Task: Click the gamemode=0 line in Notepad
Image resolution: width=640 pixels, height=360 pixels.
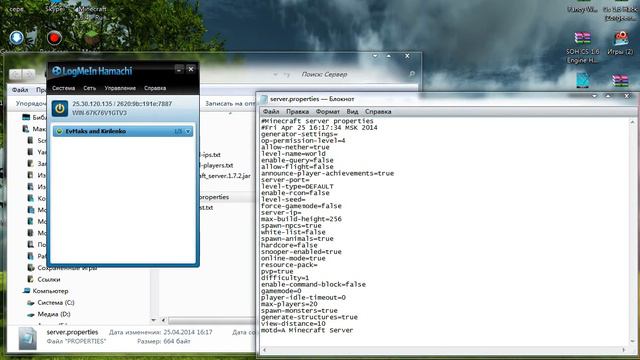Action: pyautogui.click(x=281, y=291)
